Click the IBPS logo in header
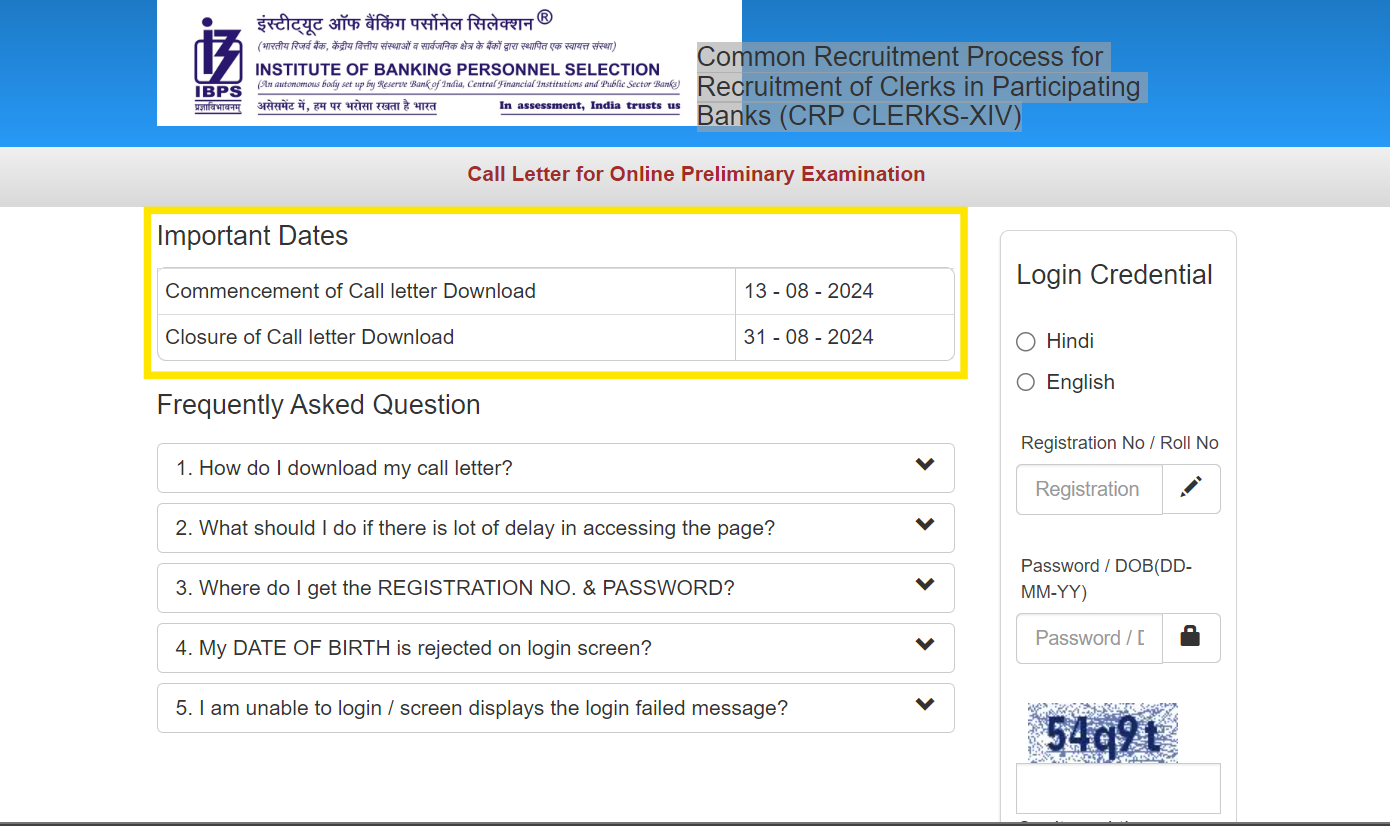Viewport: 1390px width, 826px height. [217, 64]
